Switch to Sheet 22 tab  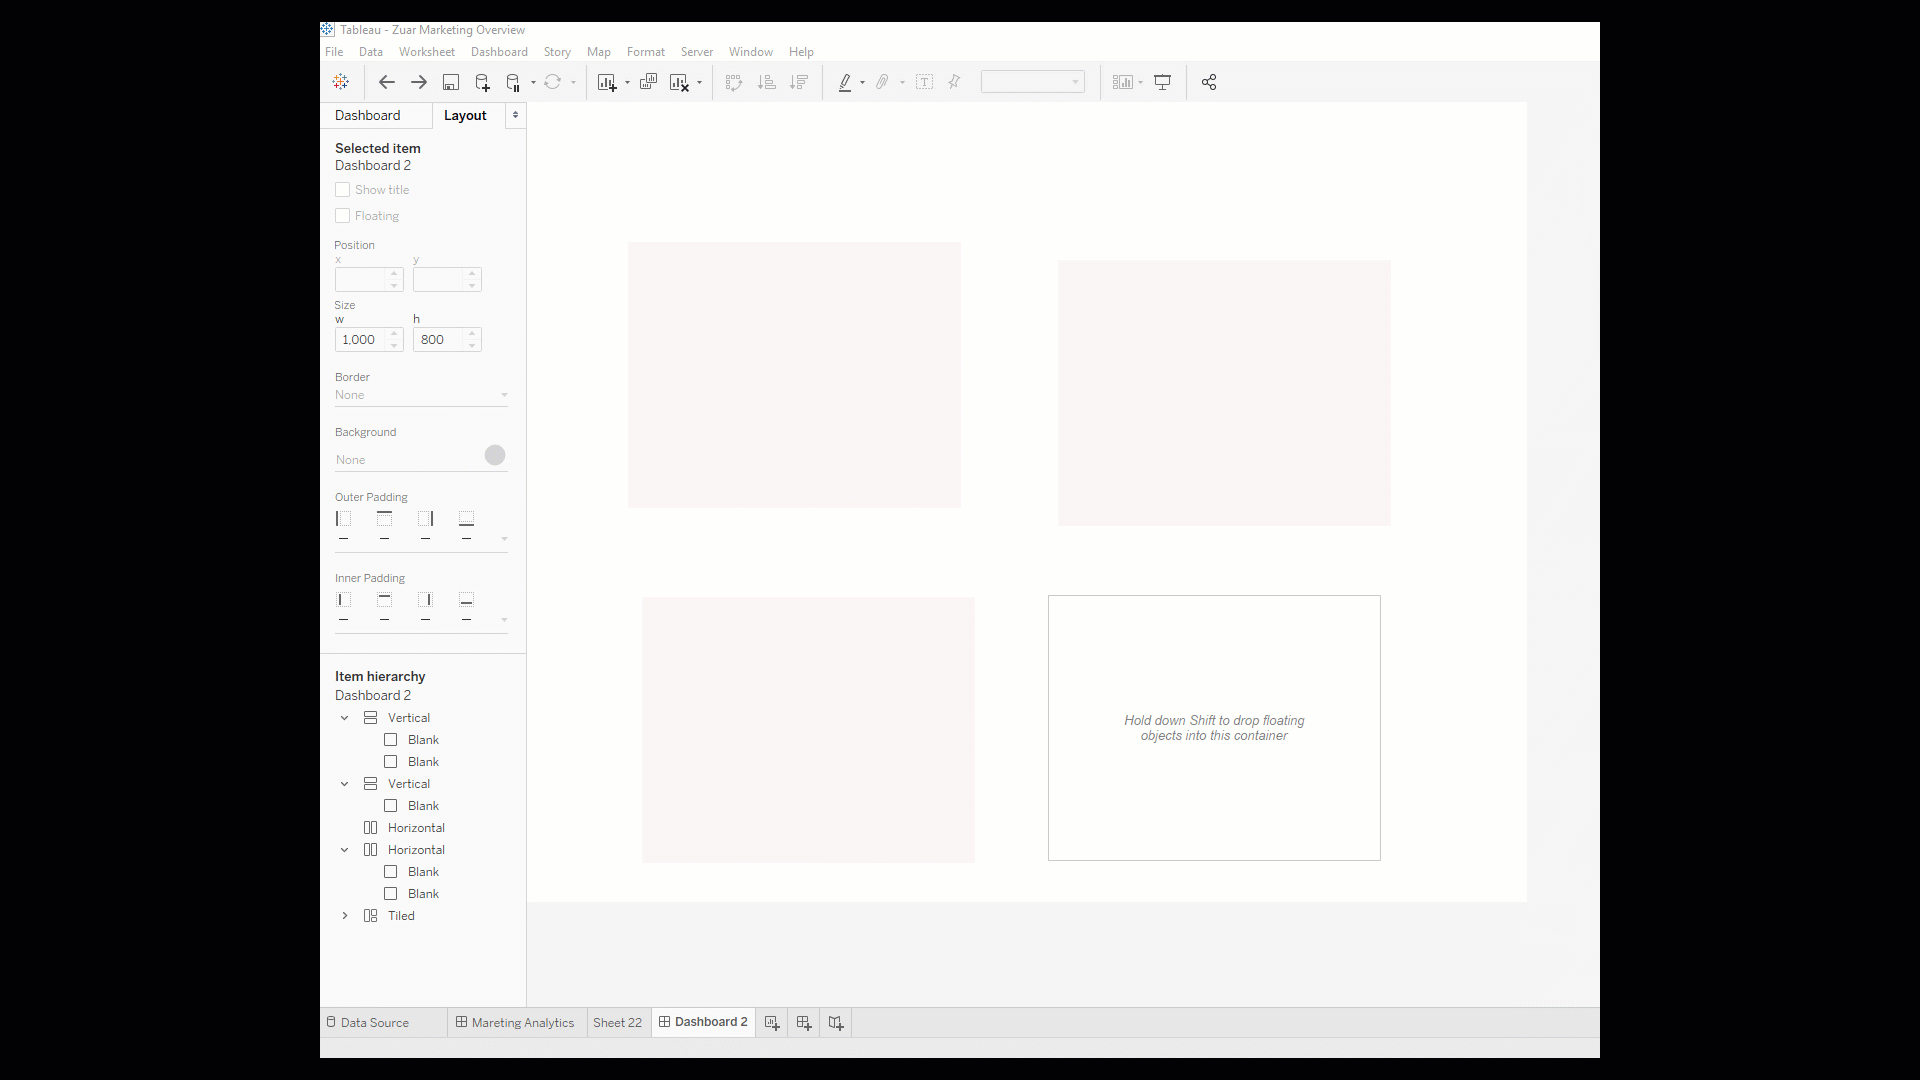[618, 1022]
